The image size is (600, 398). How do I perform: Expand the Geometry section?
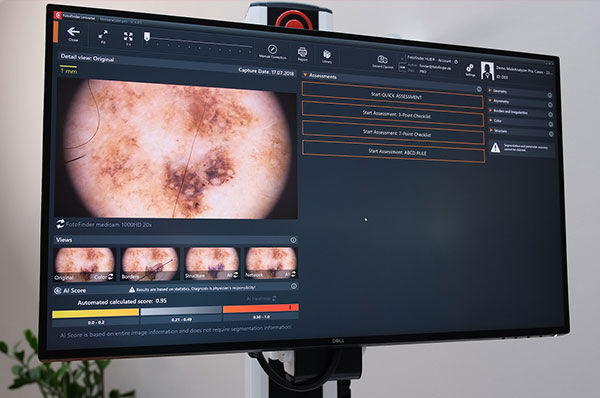coord(490,90)
